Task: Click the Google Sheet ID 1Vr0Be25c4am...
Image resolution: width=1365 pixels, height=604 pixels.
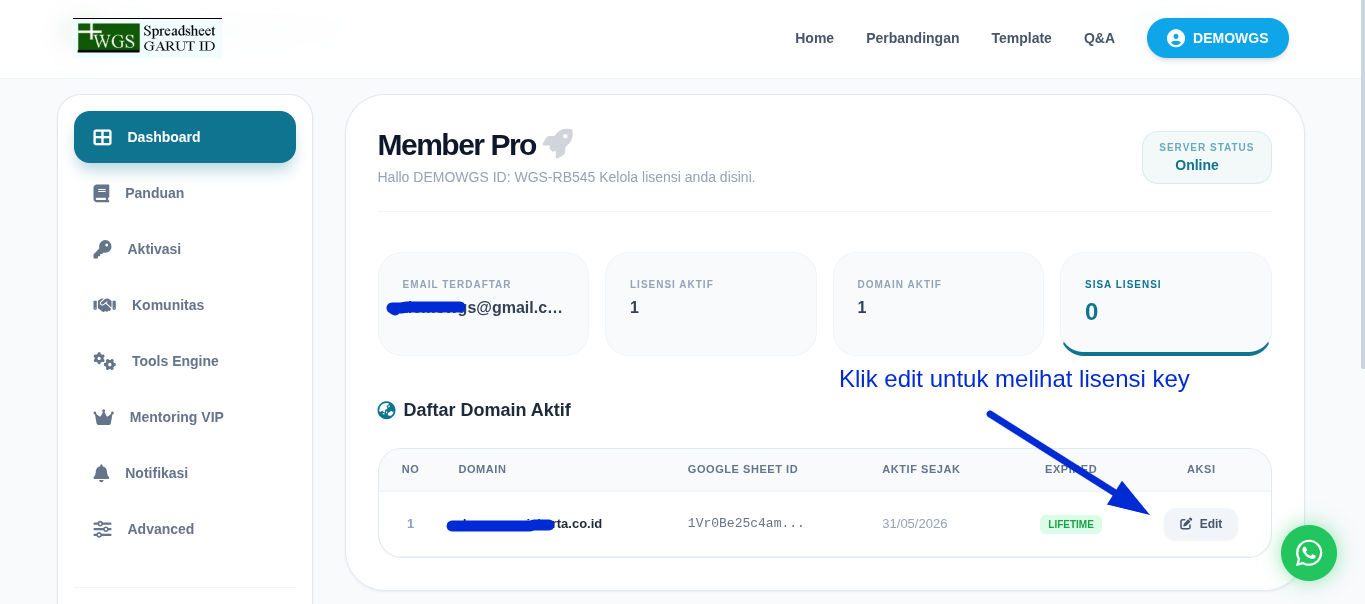Action: coord(746,524)
